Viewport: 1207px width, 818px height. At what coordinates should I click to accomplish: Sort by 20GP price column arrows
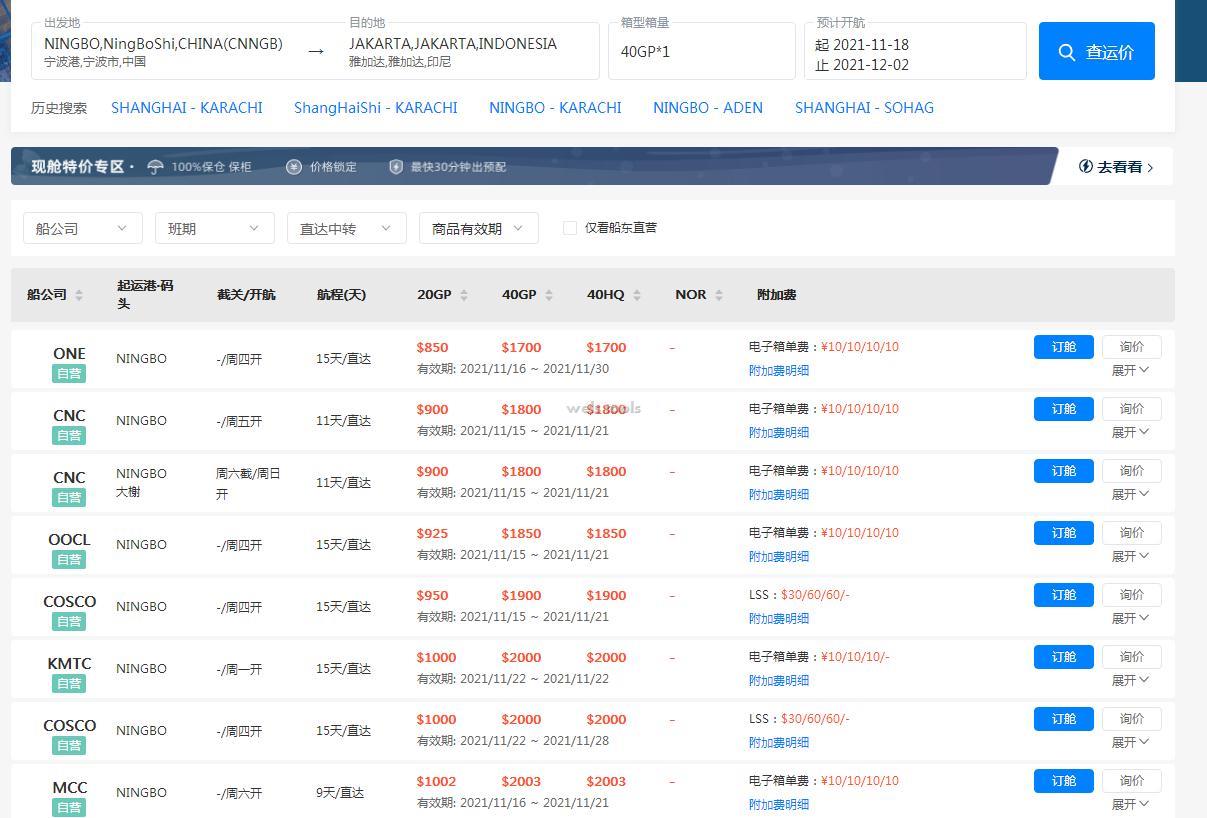pos(462,295)
